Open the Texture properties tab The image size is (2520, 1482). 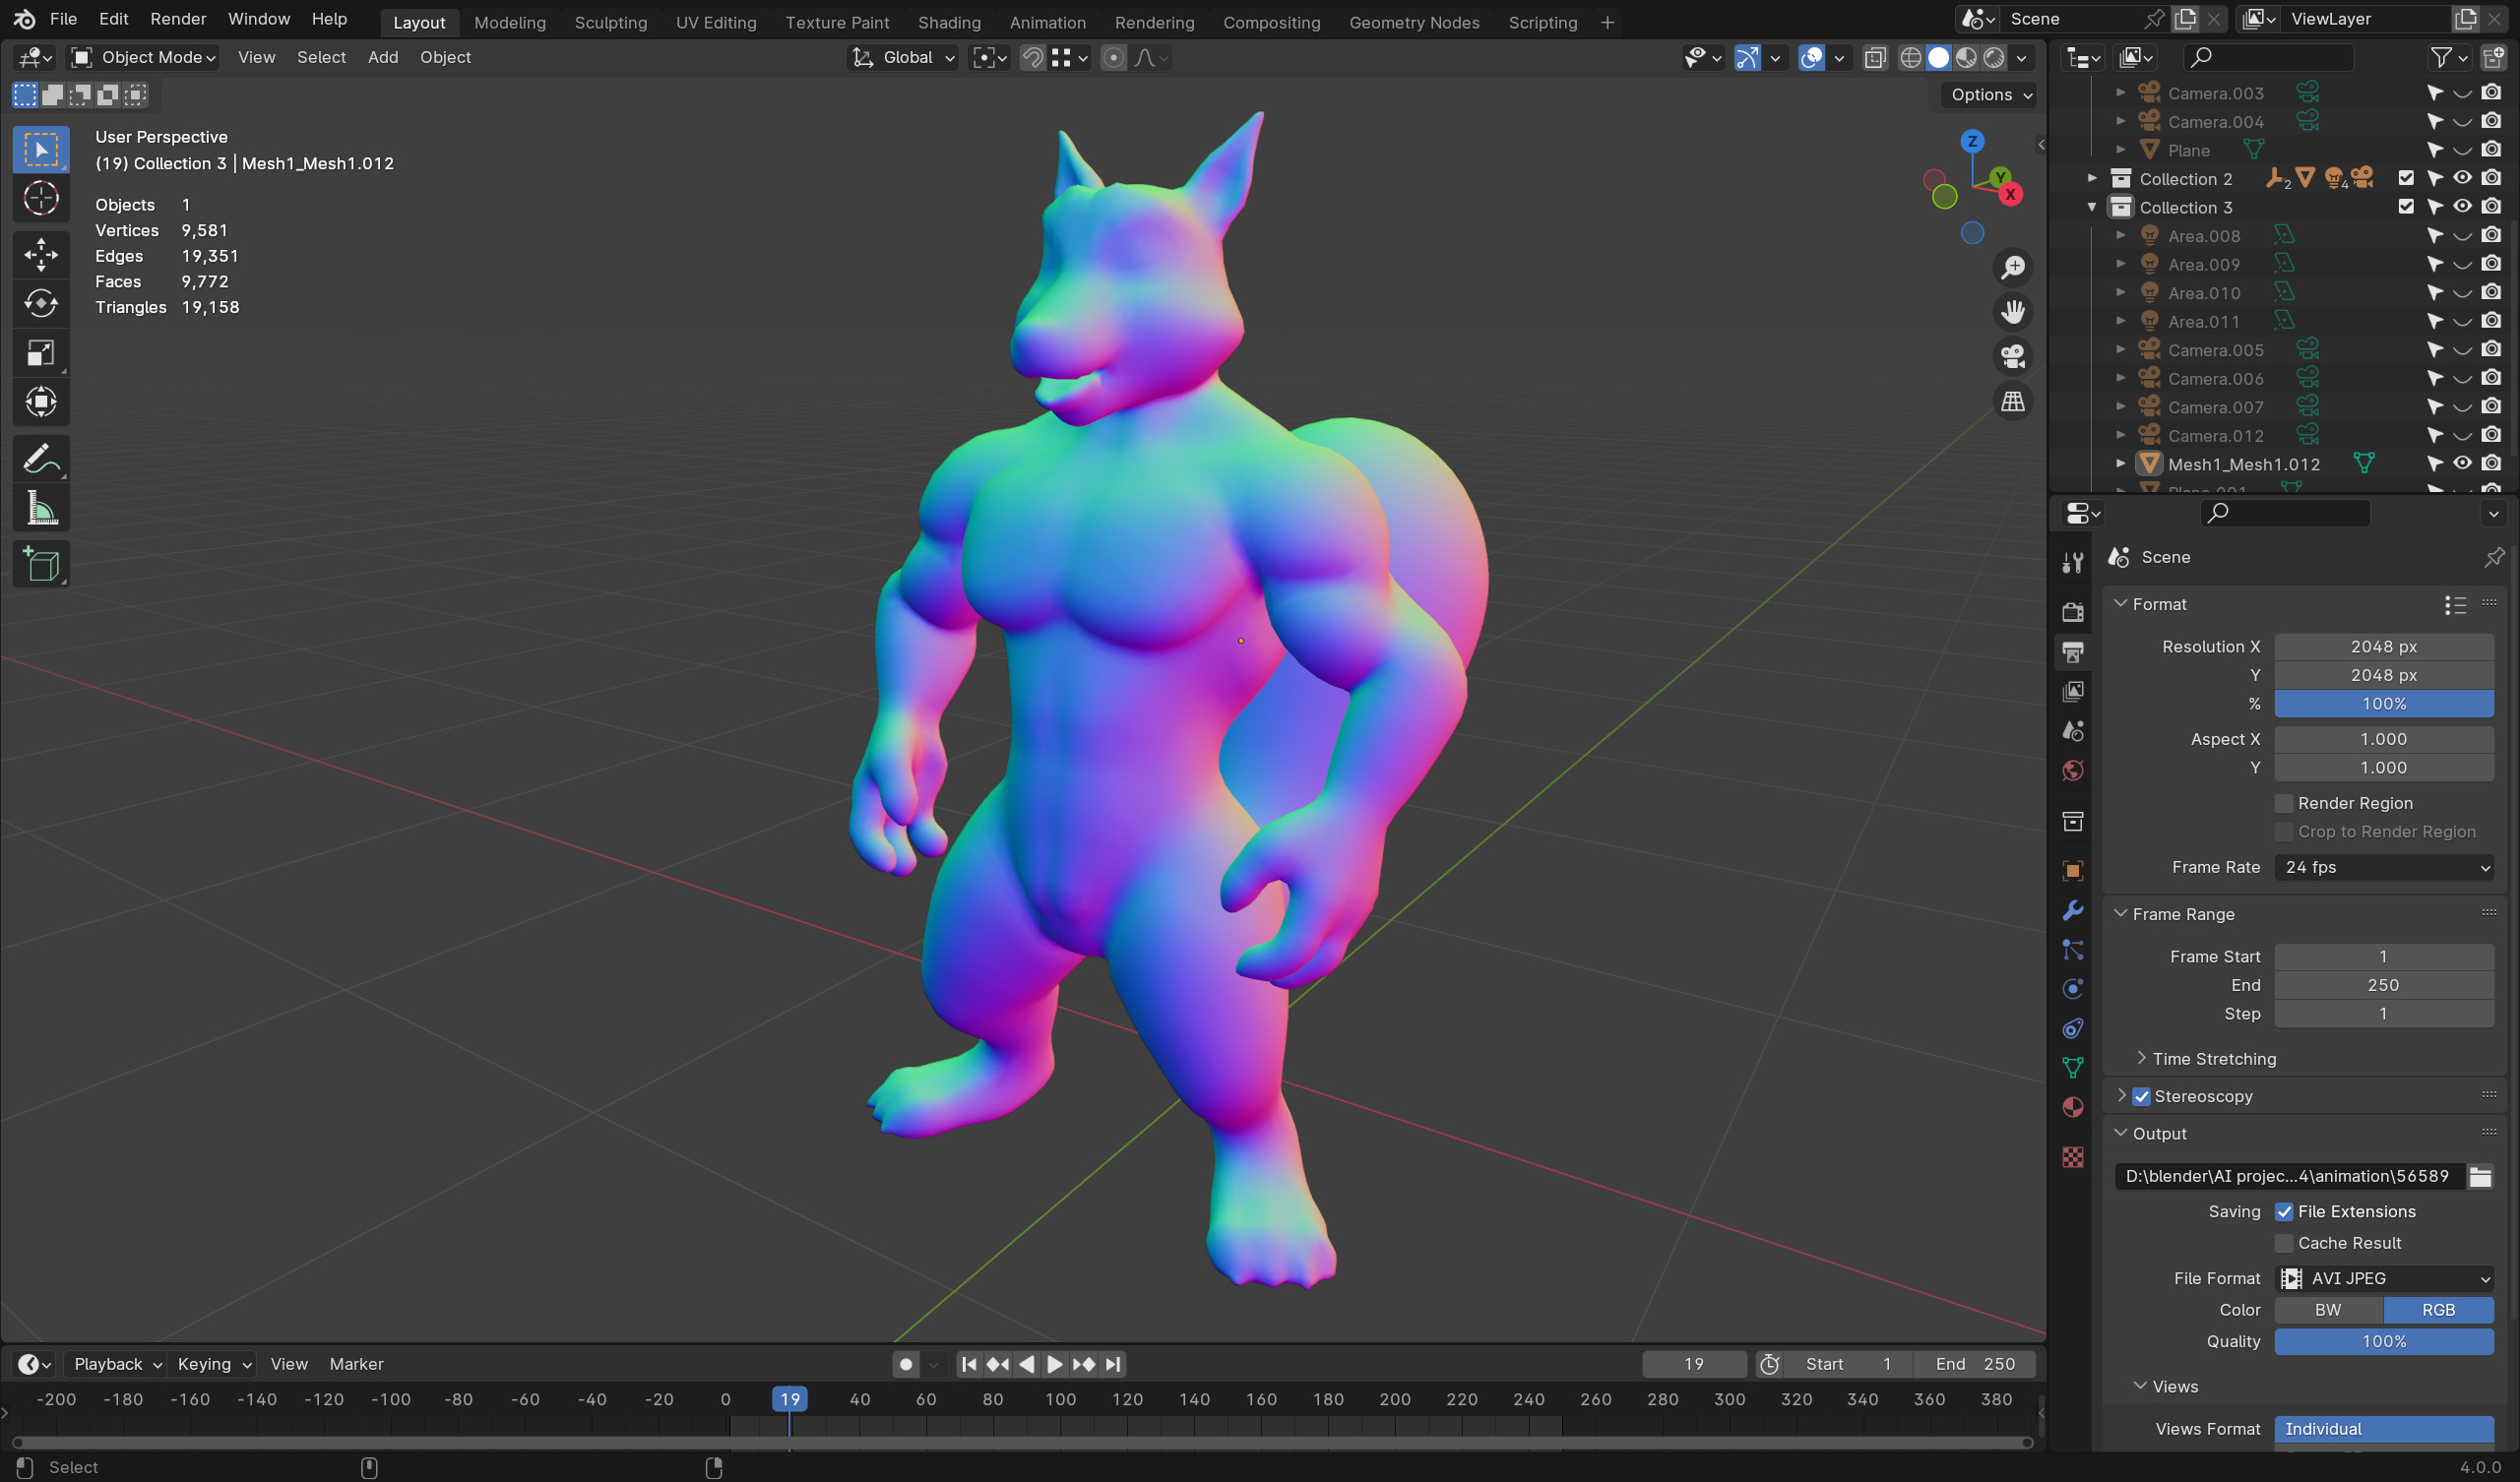[x=2072, y=1158]
